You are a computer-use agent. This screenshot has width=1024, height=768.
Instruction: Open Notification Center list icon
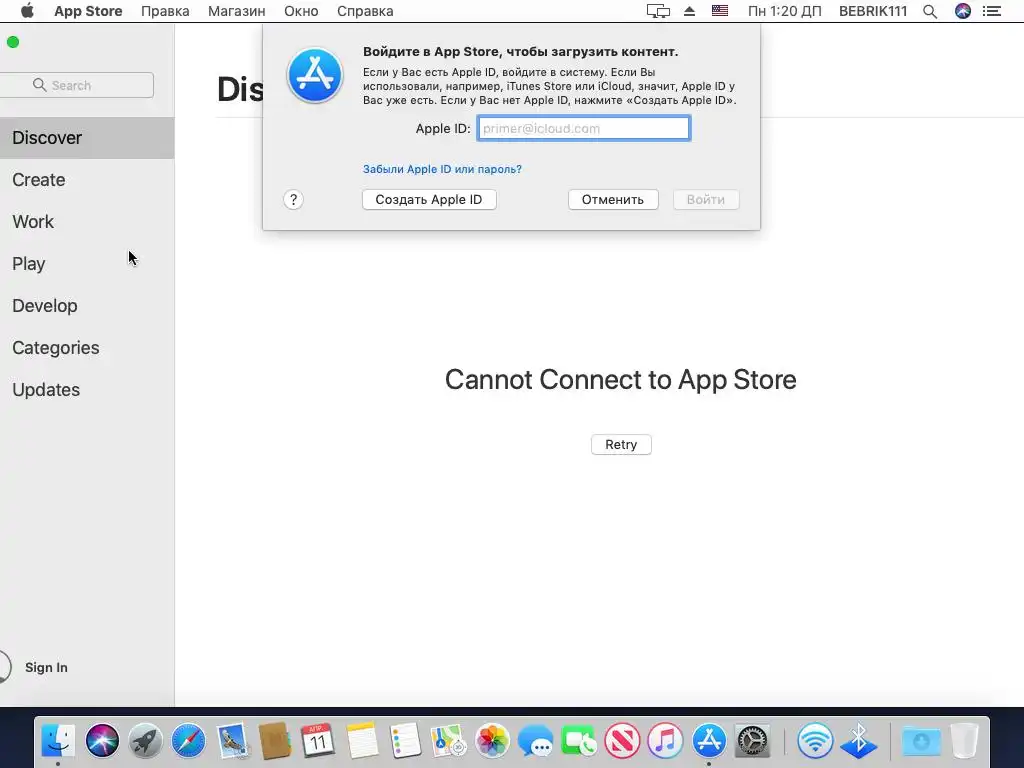pyautogui.click(x=992, y=11)
